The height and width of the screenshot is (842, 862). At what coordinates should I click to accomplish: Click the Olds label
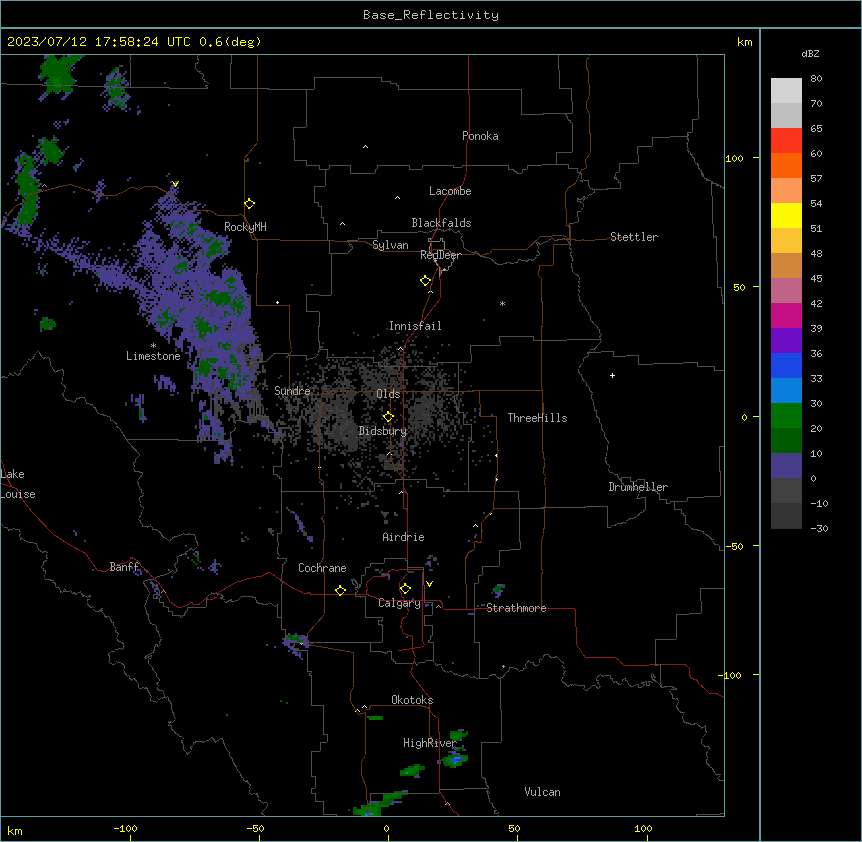[x=388, y=394]
